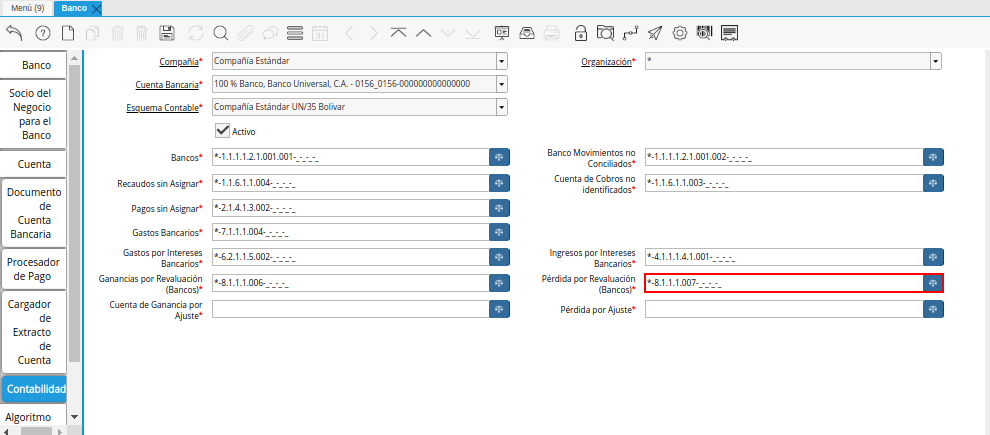Click the Cuenta Bancaria label link
Image resolution: width=990 pixels, height=435 pixels.
[167, 84]
